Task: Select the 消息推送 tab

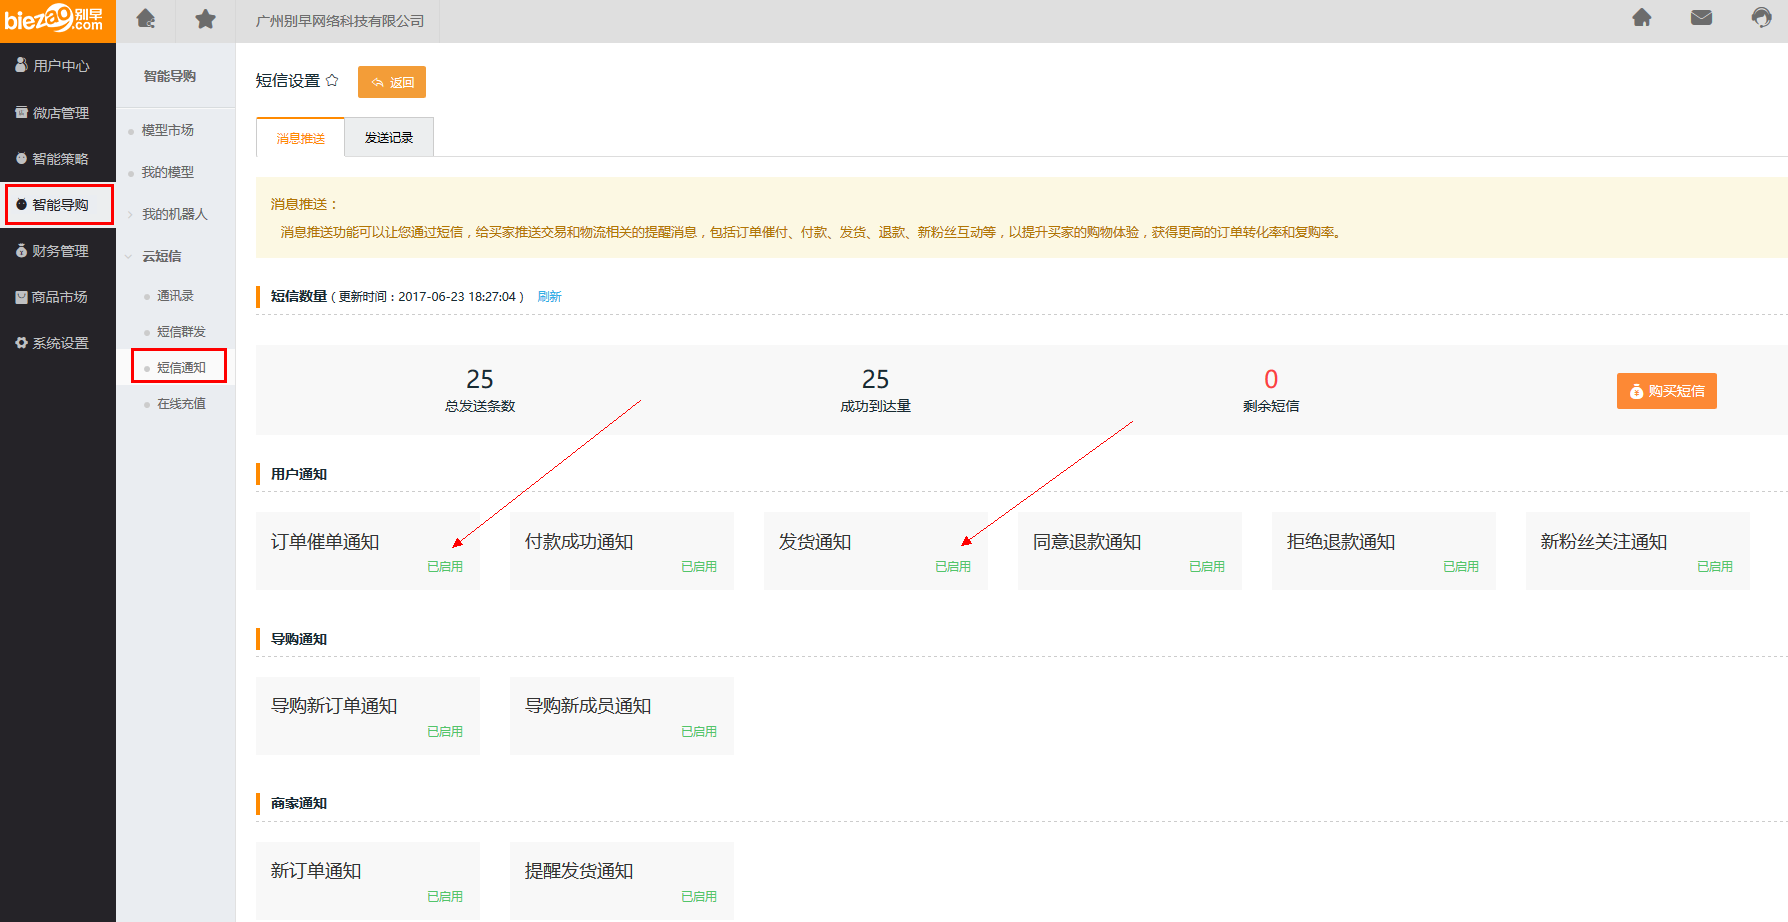Action: (301, 139)
